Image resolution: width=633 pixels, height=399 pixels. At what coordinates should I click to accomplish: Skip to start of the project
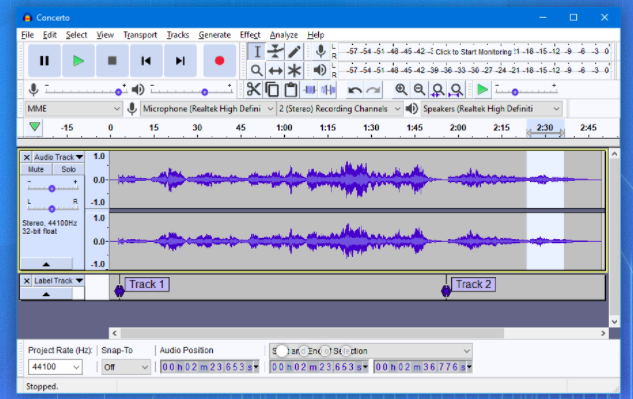[x=146, y=61]
